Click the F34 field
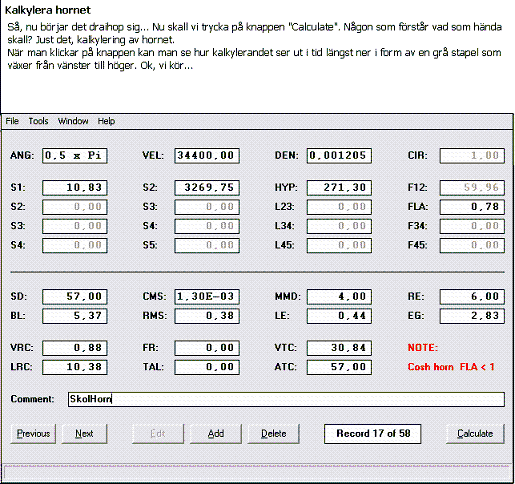 472,226
